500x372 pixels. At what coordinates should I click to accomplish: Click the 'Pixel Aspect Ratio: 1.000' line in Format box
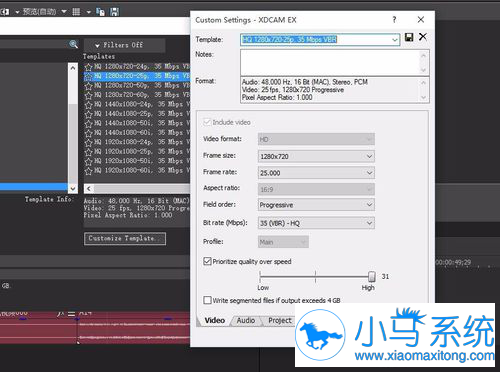[x=277, y=98]
